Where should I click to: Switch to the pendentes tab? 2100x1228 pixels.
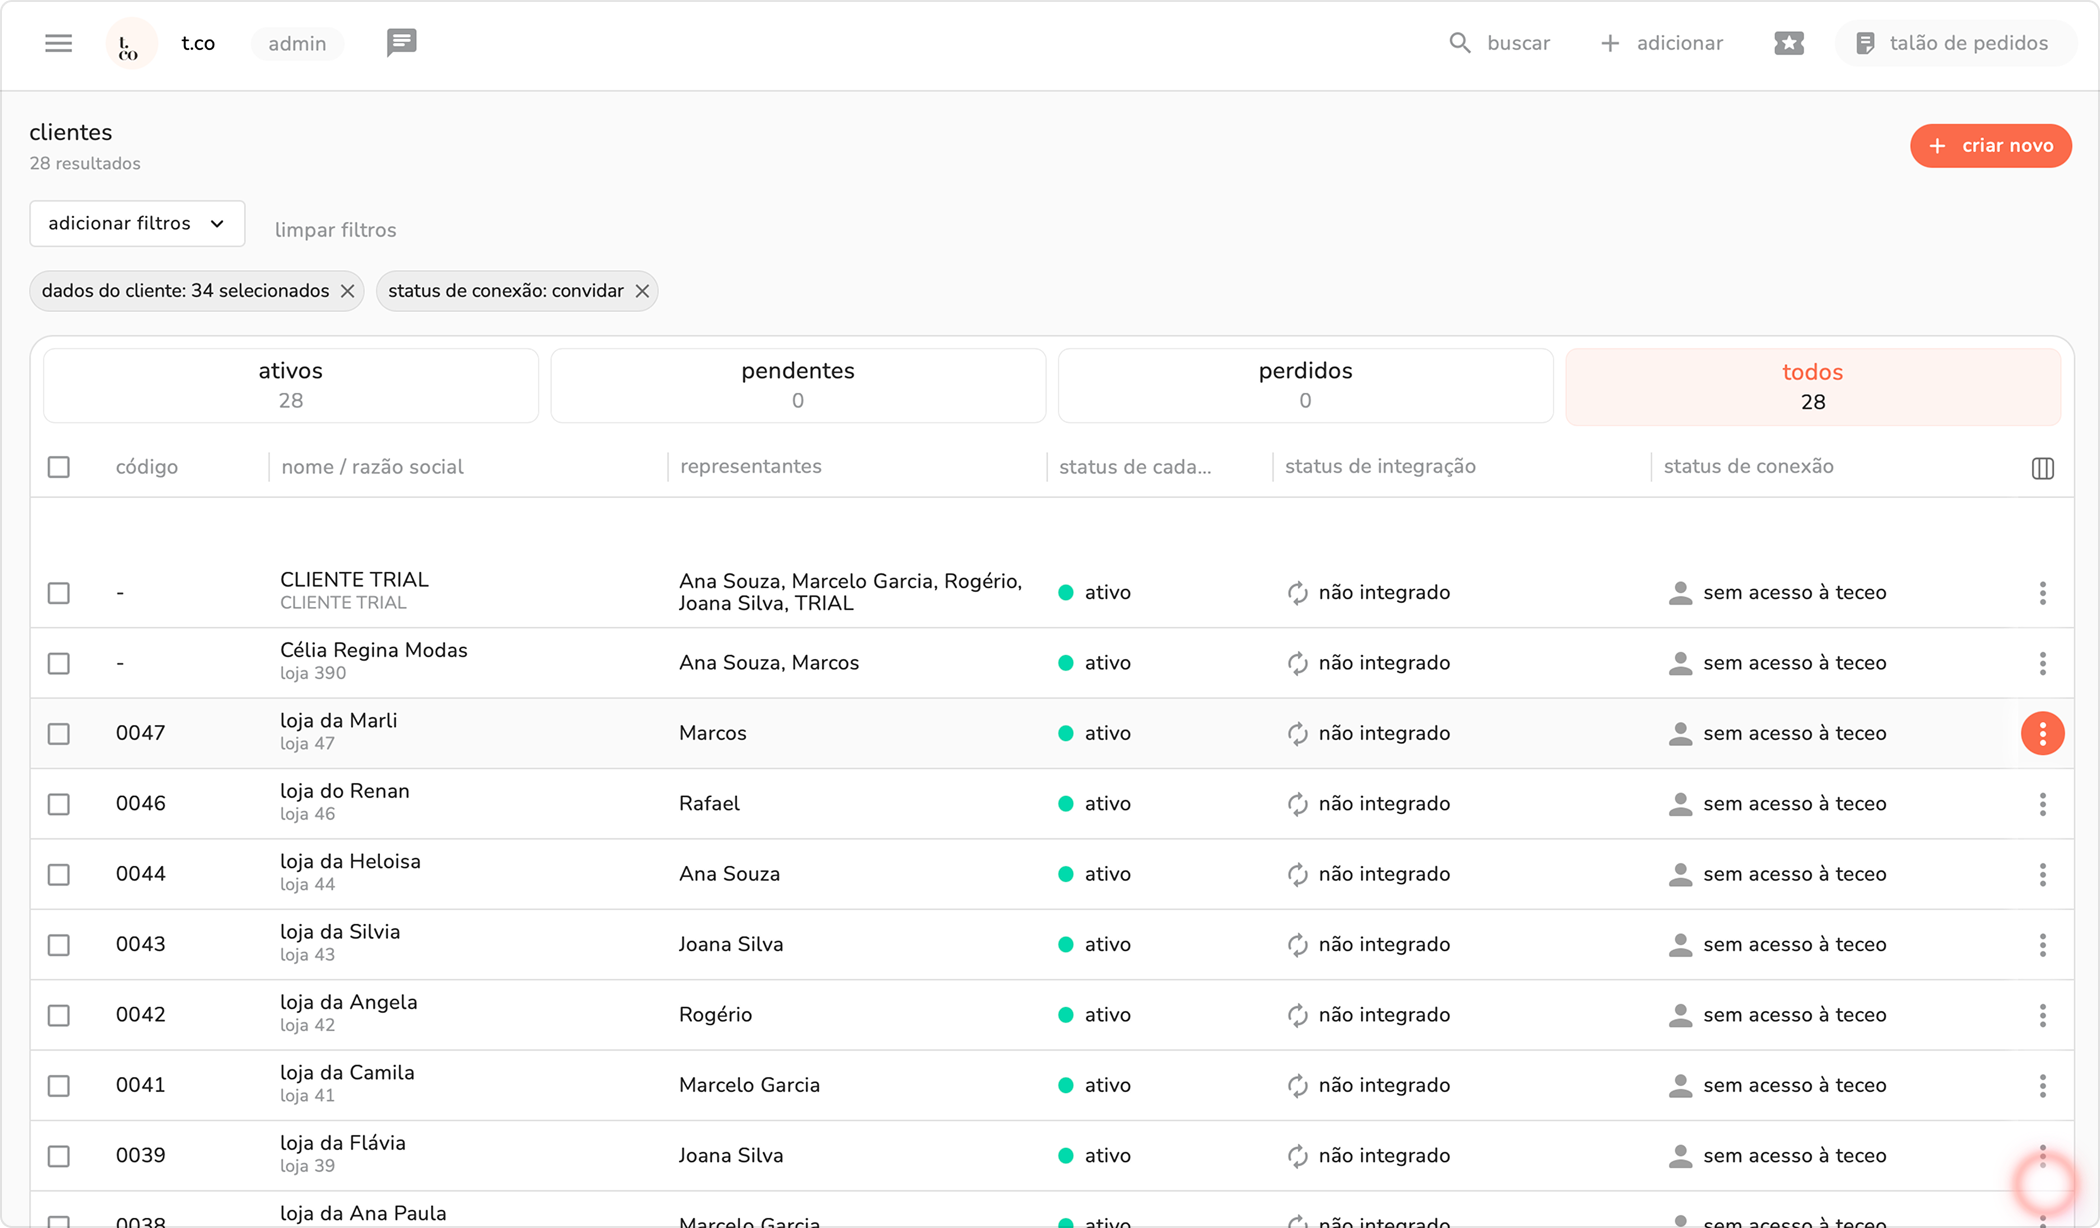[797, 385]
